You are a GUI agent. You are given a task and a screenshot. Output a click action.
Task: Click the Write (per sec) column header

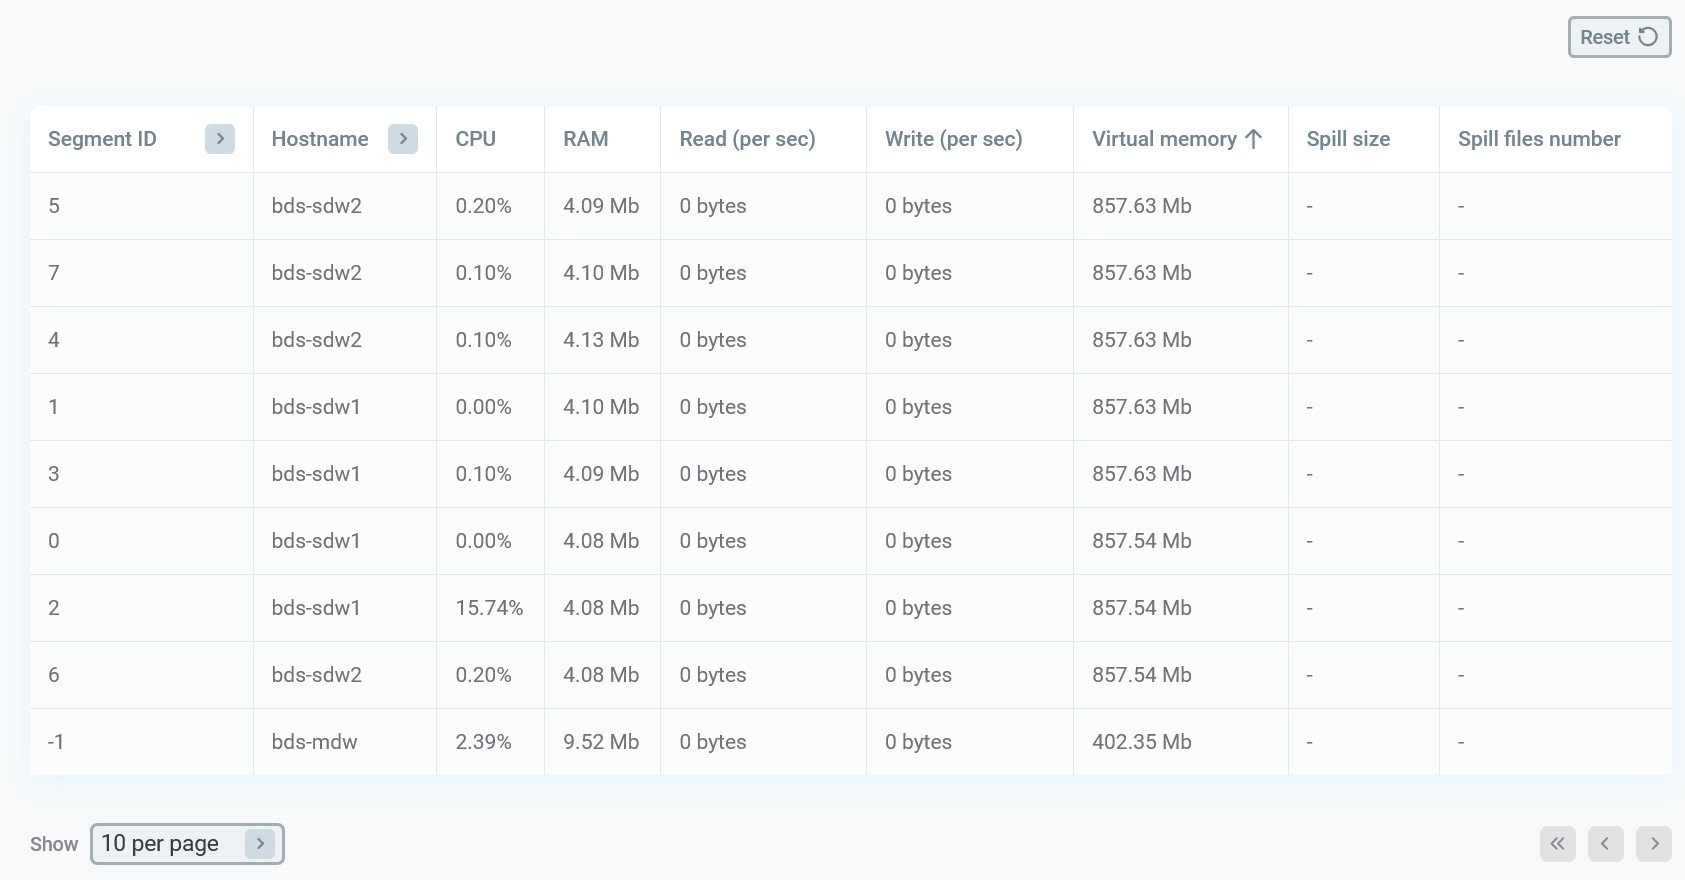(952, 139)
